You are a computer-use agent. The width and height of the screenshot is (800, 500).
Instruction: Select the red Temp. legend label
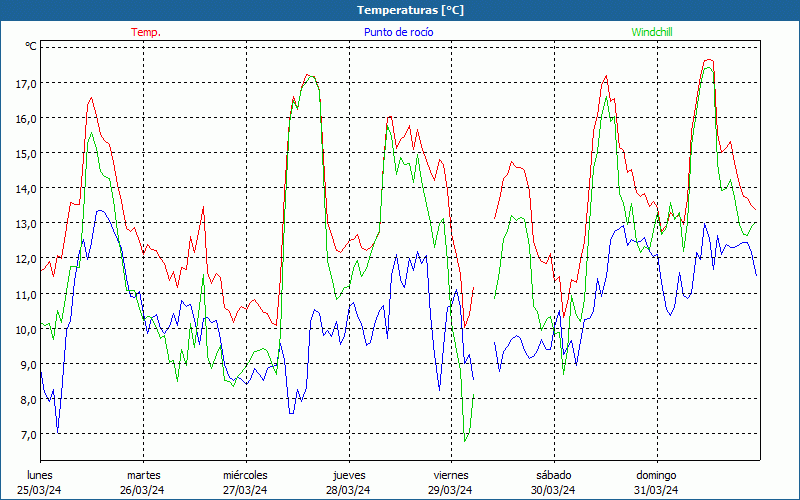[146, 32]
